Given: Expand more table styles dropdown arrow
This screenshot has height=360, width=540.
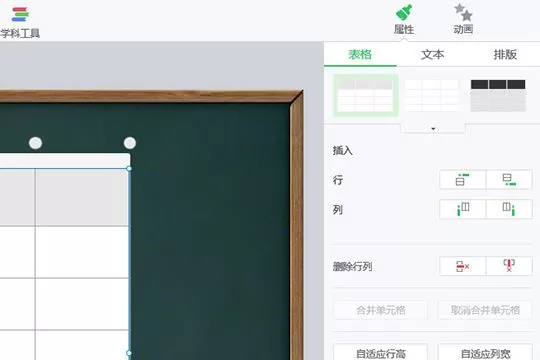Looking at the screenshot, I should tap(433, 129).
